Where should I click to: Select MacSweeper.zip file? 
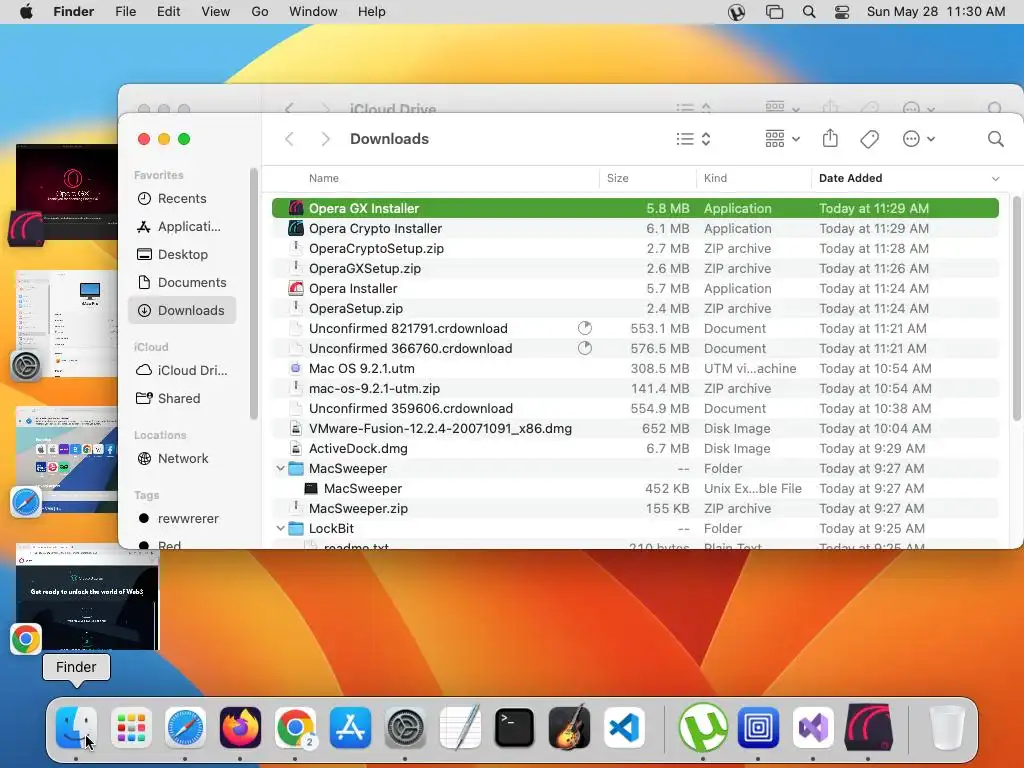click(635, 508)
